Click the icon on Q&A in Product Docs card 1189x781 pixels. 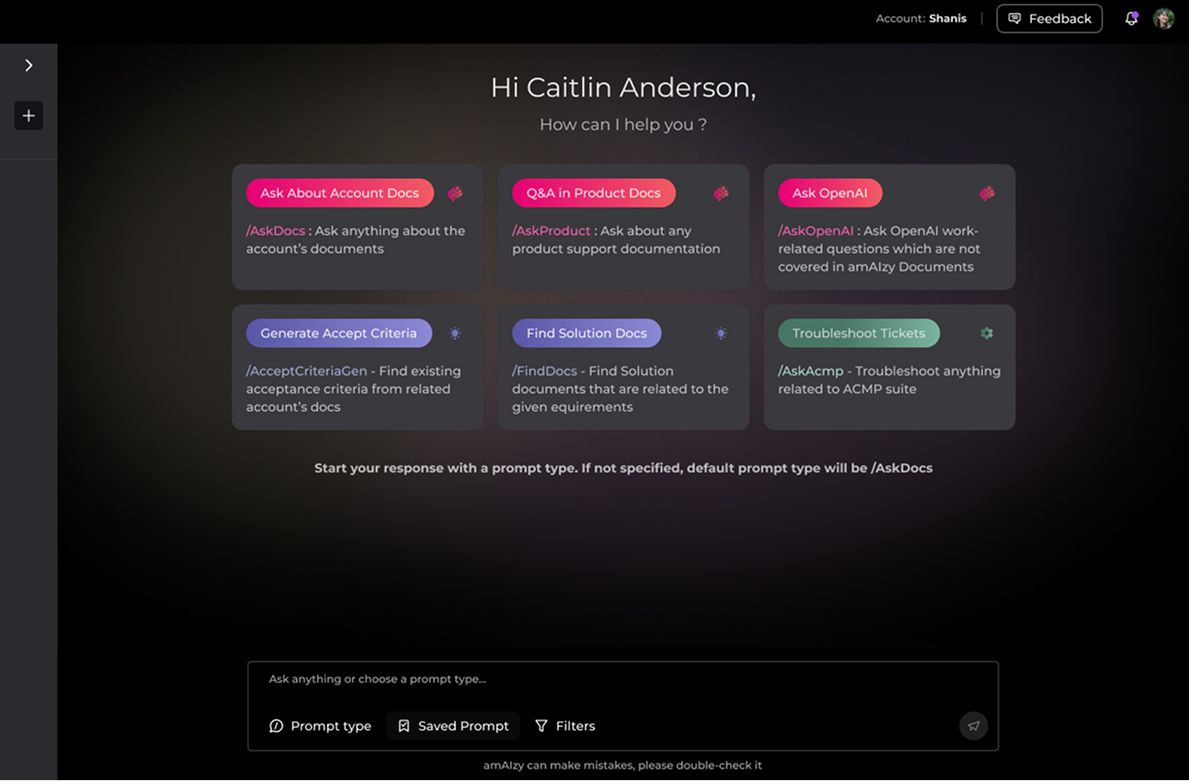coord(721,193)
